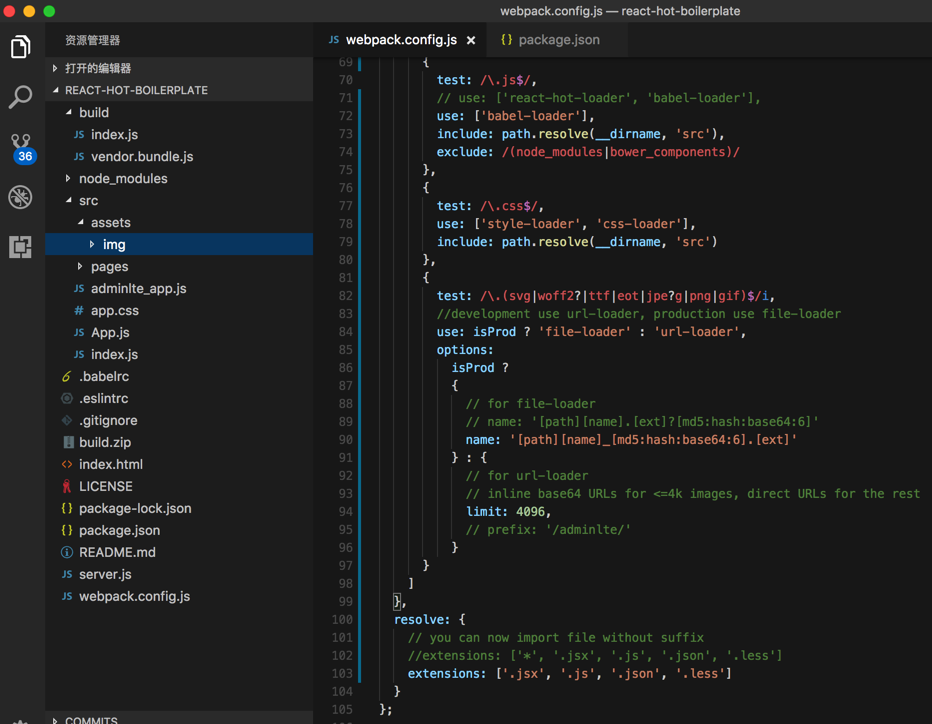Open the Search view icon

click(x=20, y=97)
